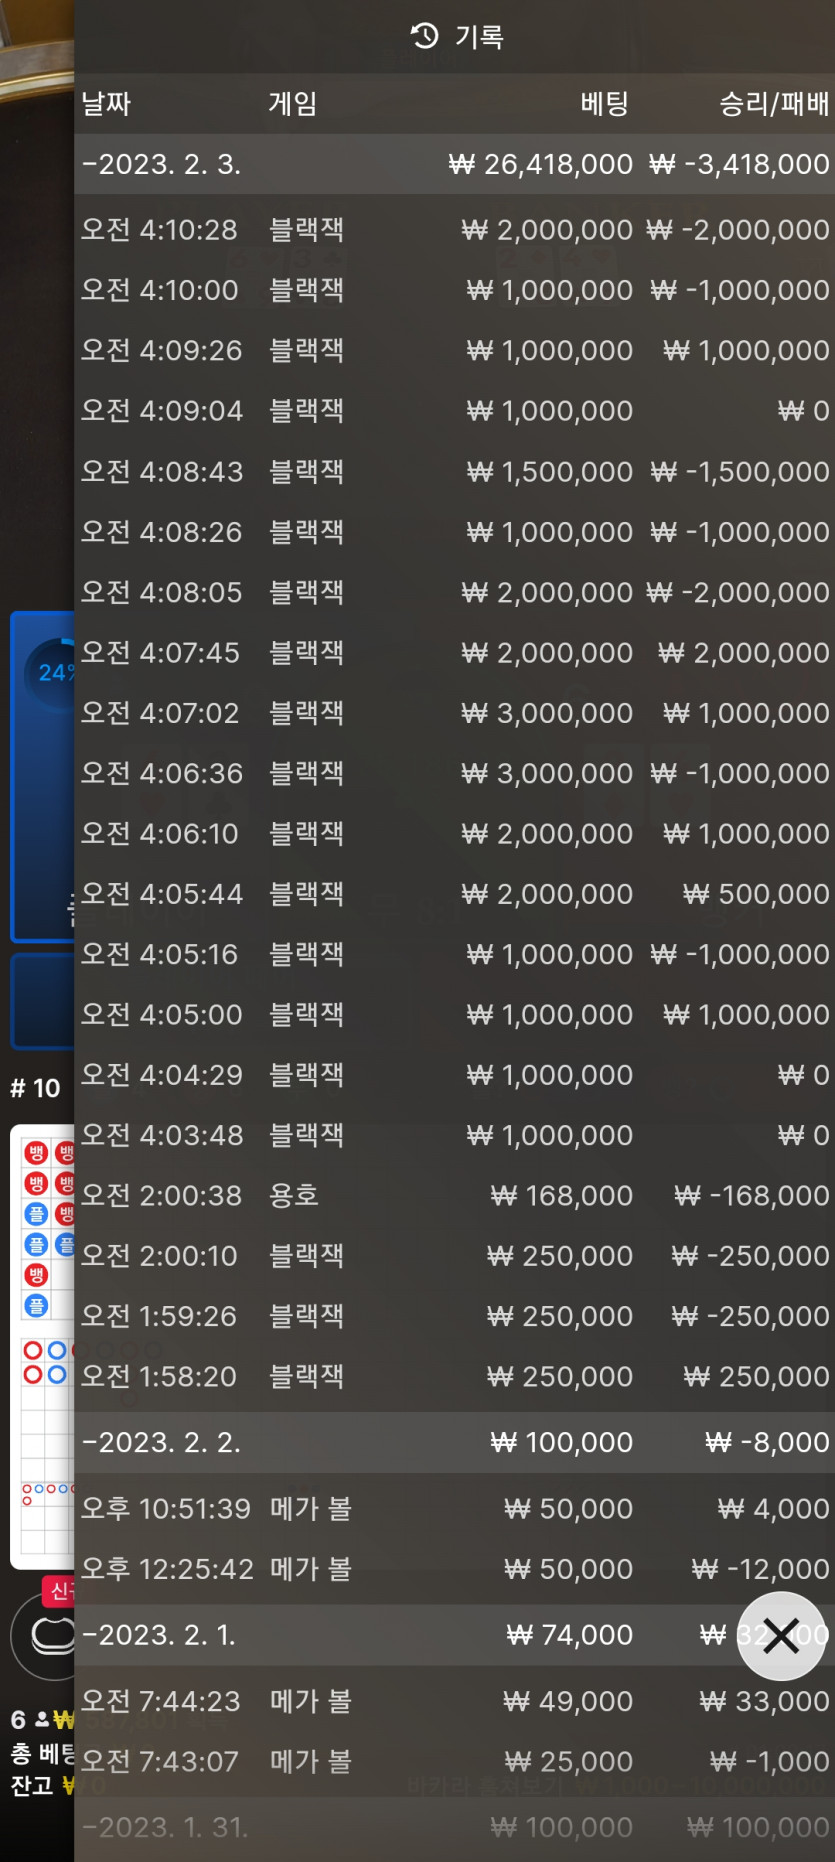Screen dimensions: 835x1862
Task: Click the ₩ -3,418,000 daily result total
Action: pos(739,164)
